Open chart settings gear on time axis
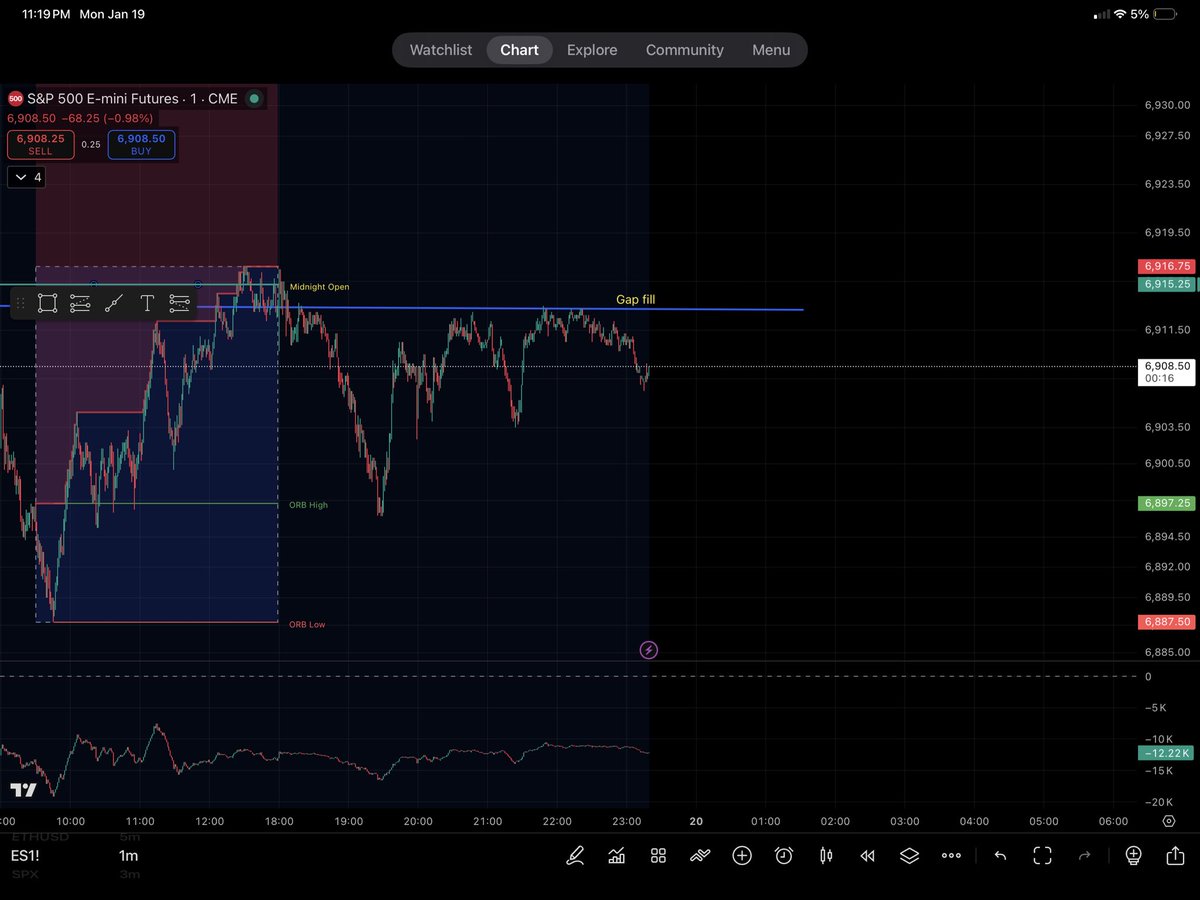Image resolution: width=1200 pixels, height=900 pixels. 1169,822
